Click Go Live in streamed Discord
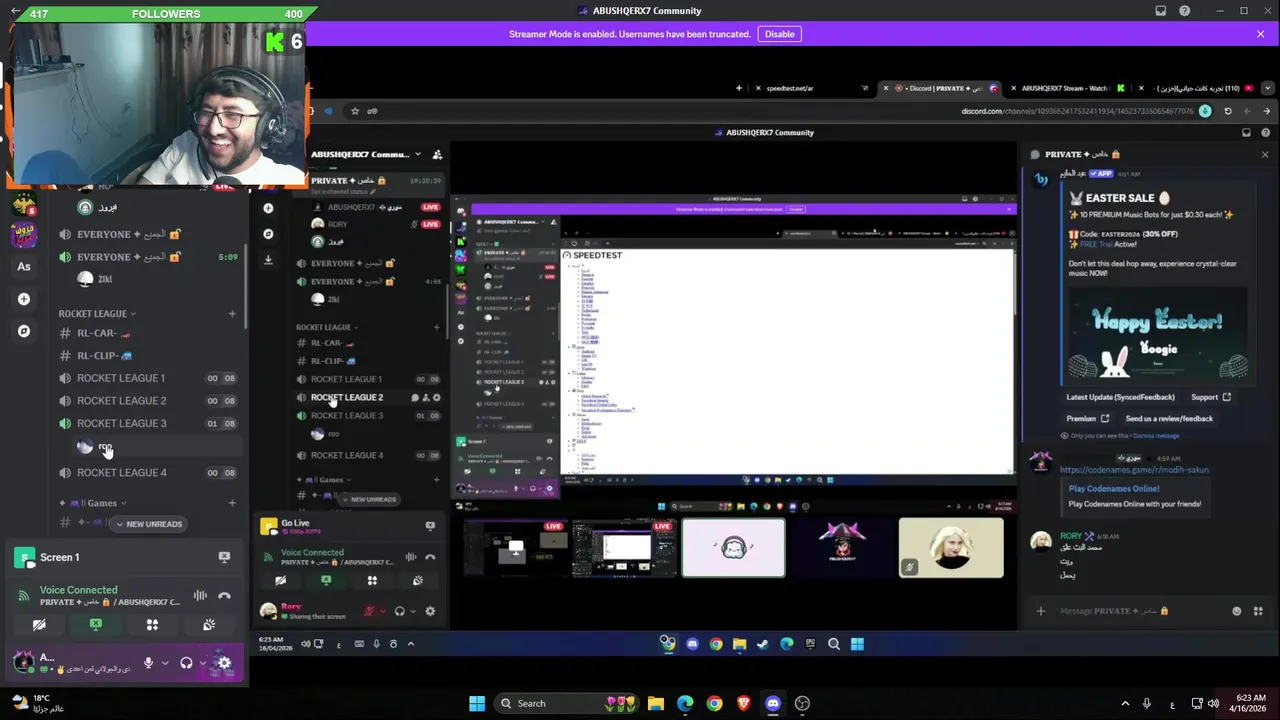Image resolution: width=1280 pixels, height=720 pixels. click(x=295, y=523)
